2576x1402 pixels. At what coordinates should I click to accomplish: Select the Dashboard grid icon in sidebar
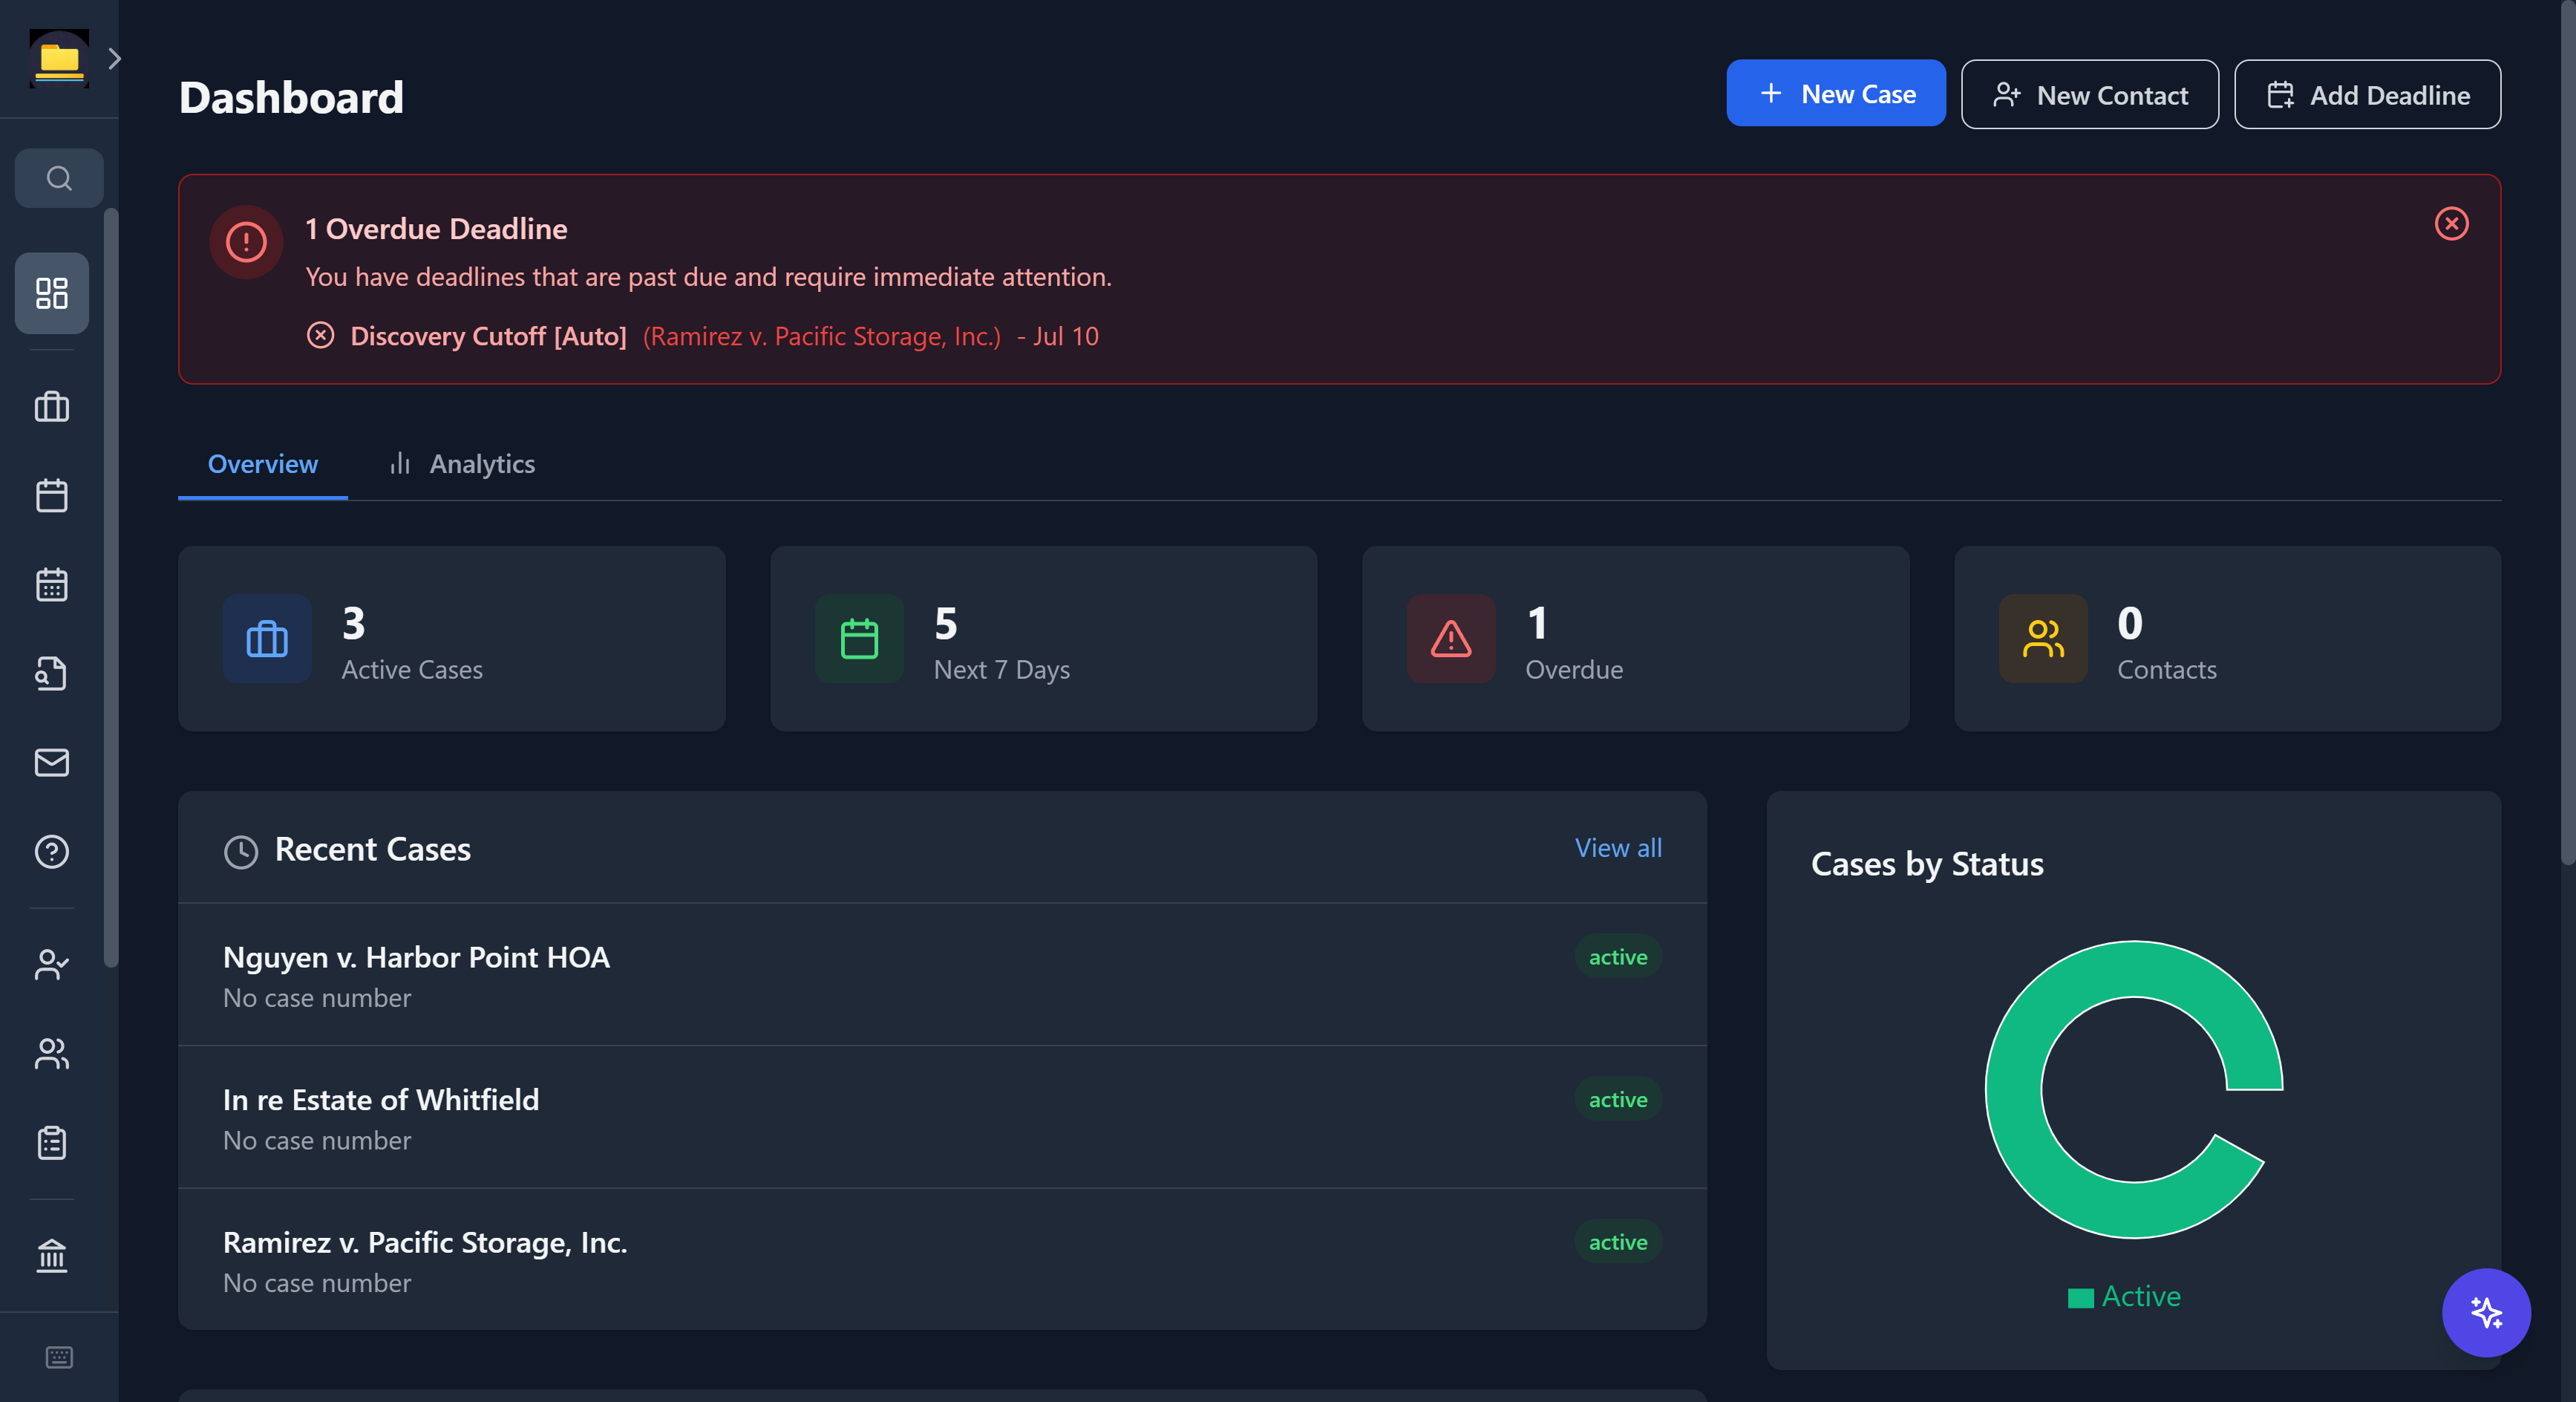click(x=52, y=293)
